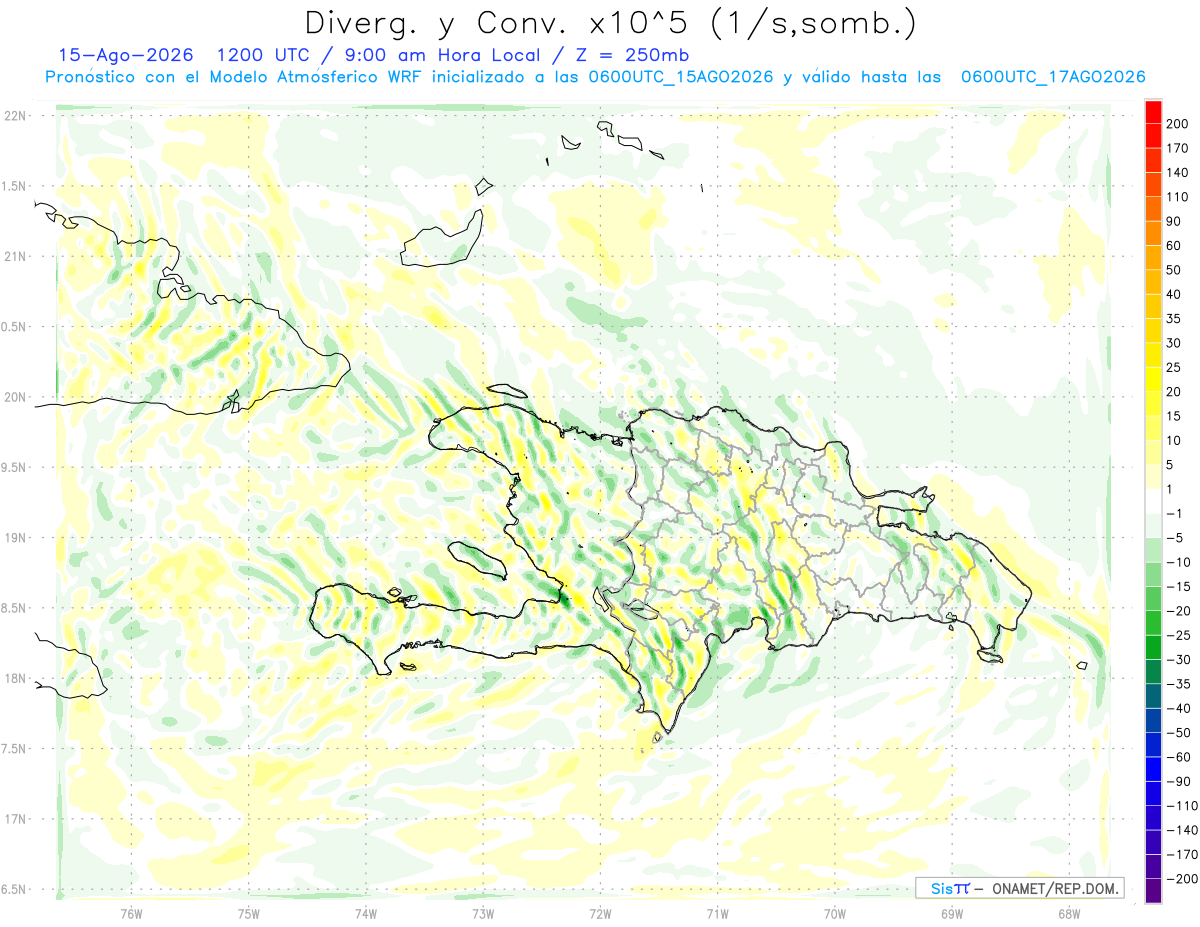Click the negative "-170" colorbar label
The height and width of the screenshot is (927, 1200).
pos(1180,855)
